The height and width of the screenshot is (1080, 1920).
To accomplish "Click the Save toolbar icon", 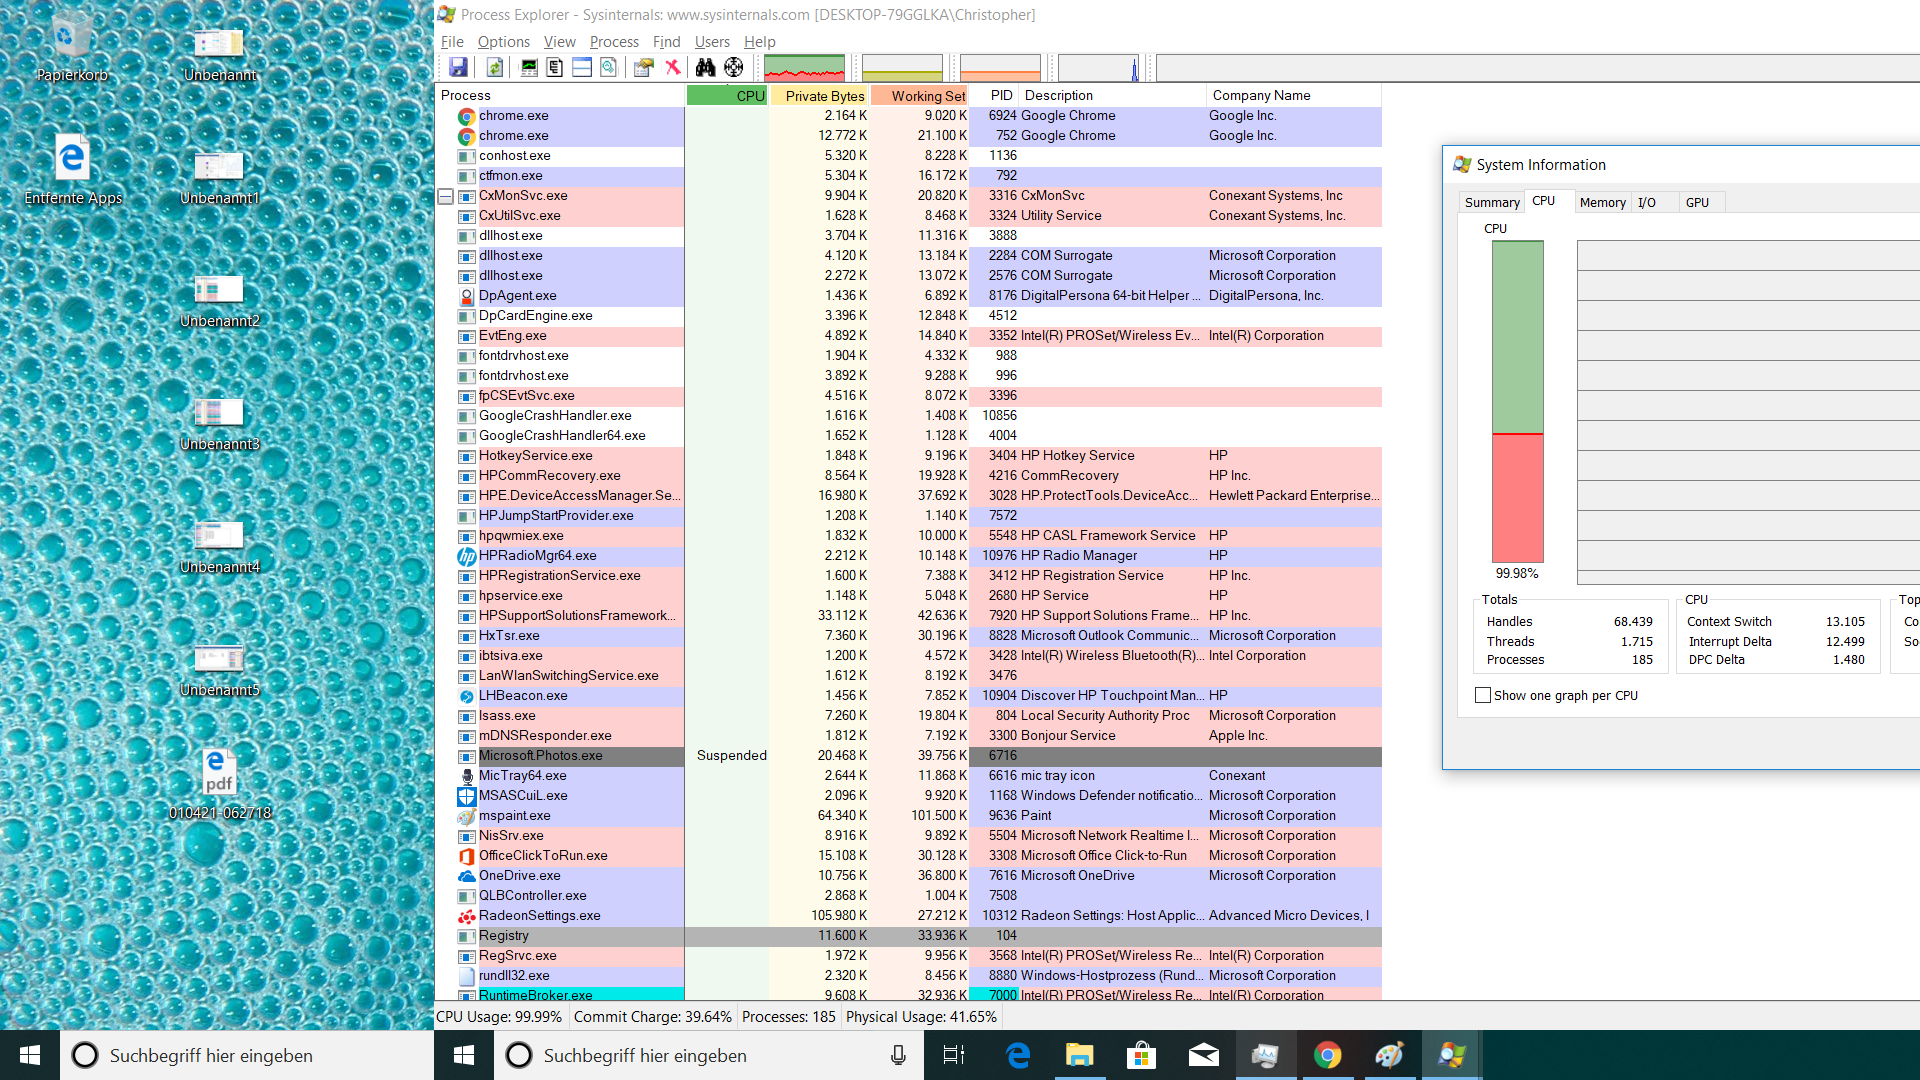I will [x=458, y=67].
